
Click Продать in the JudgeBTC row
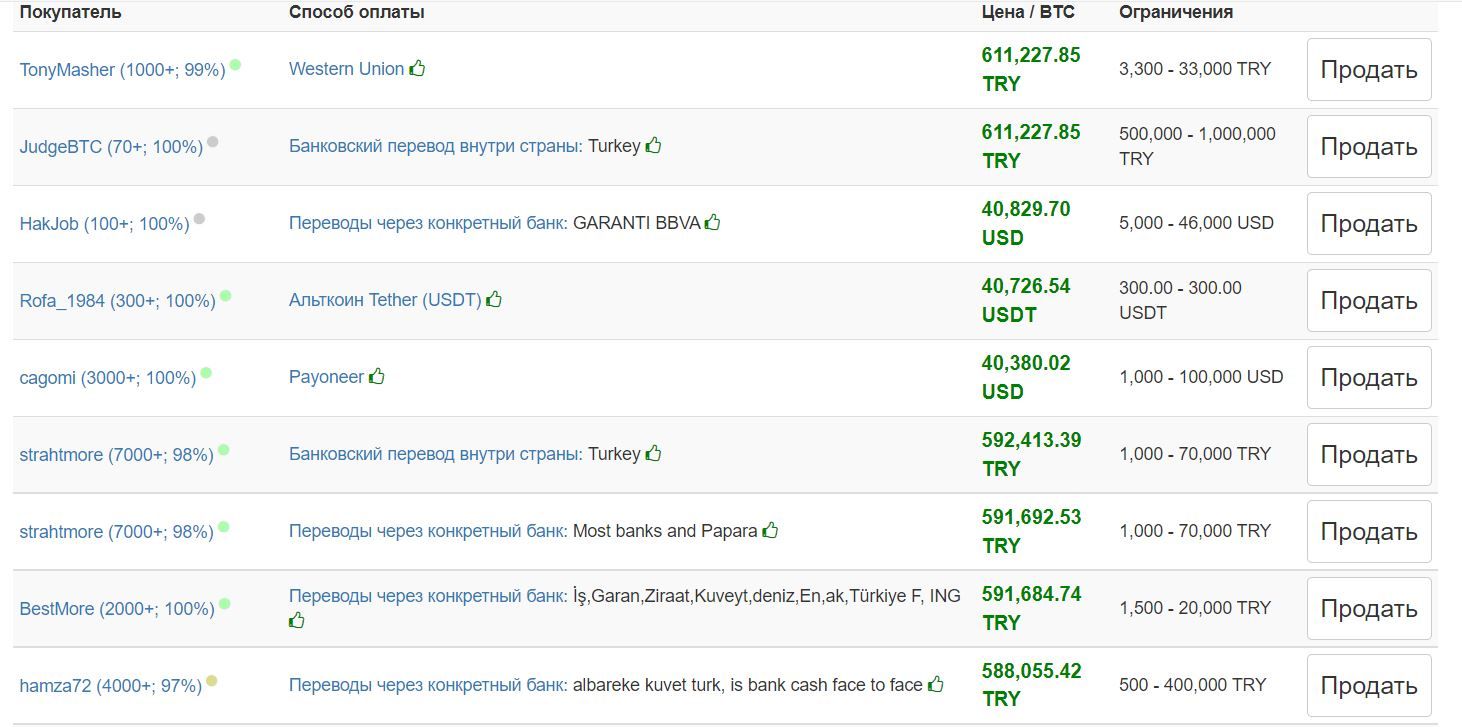coord(1369,147)
